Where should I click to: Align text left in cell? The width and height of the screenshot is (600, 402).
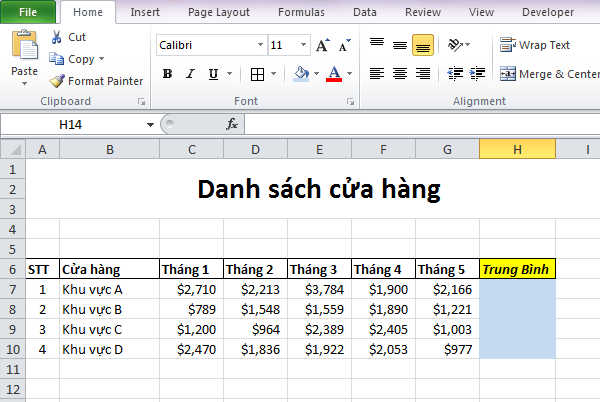pyautogui.click(x=377, y=74)
